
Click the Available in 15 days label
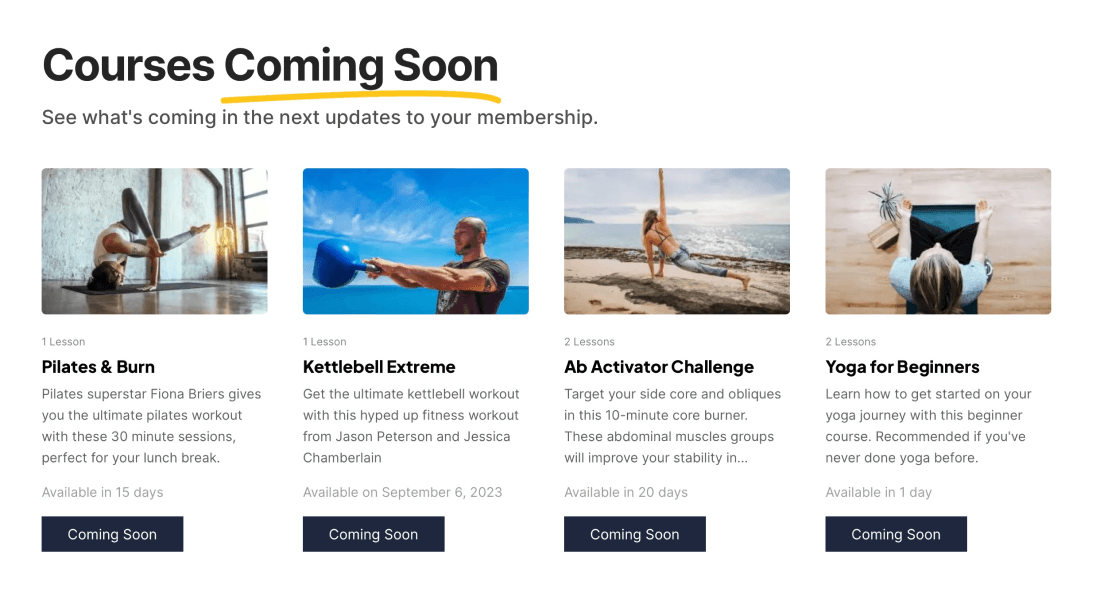tap(102, 492)
